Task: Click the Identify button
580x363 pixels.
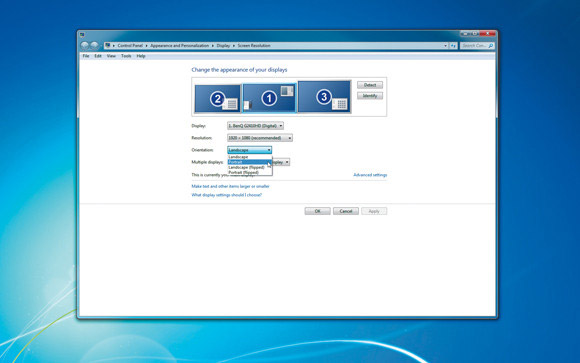Action: [x=370, y=96]
